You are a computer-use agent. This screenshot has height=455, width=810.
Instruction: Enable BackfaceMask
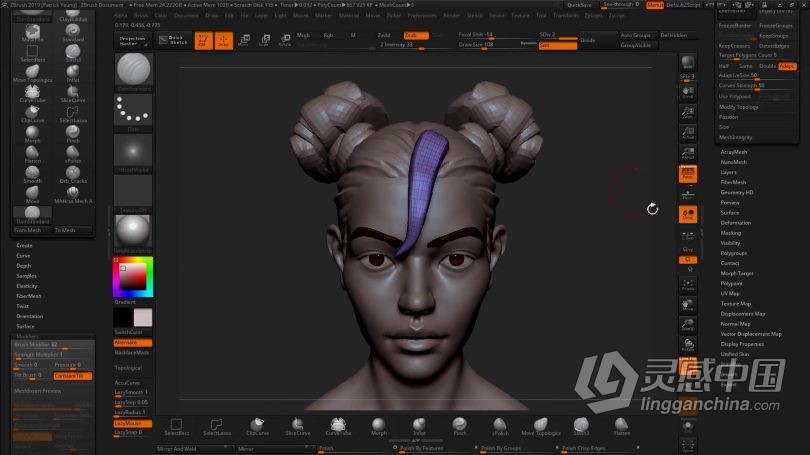[133, 353]
